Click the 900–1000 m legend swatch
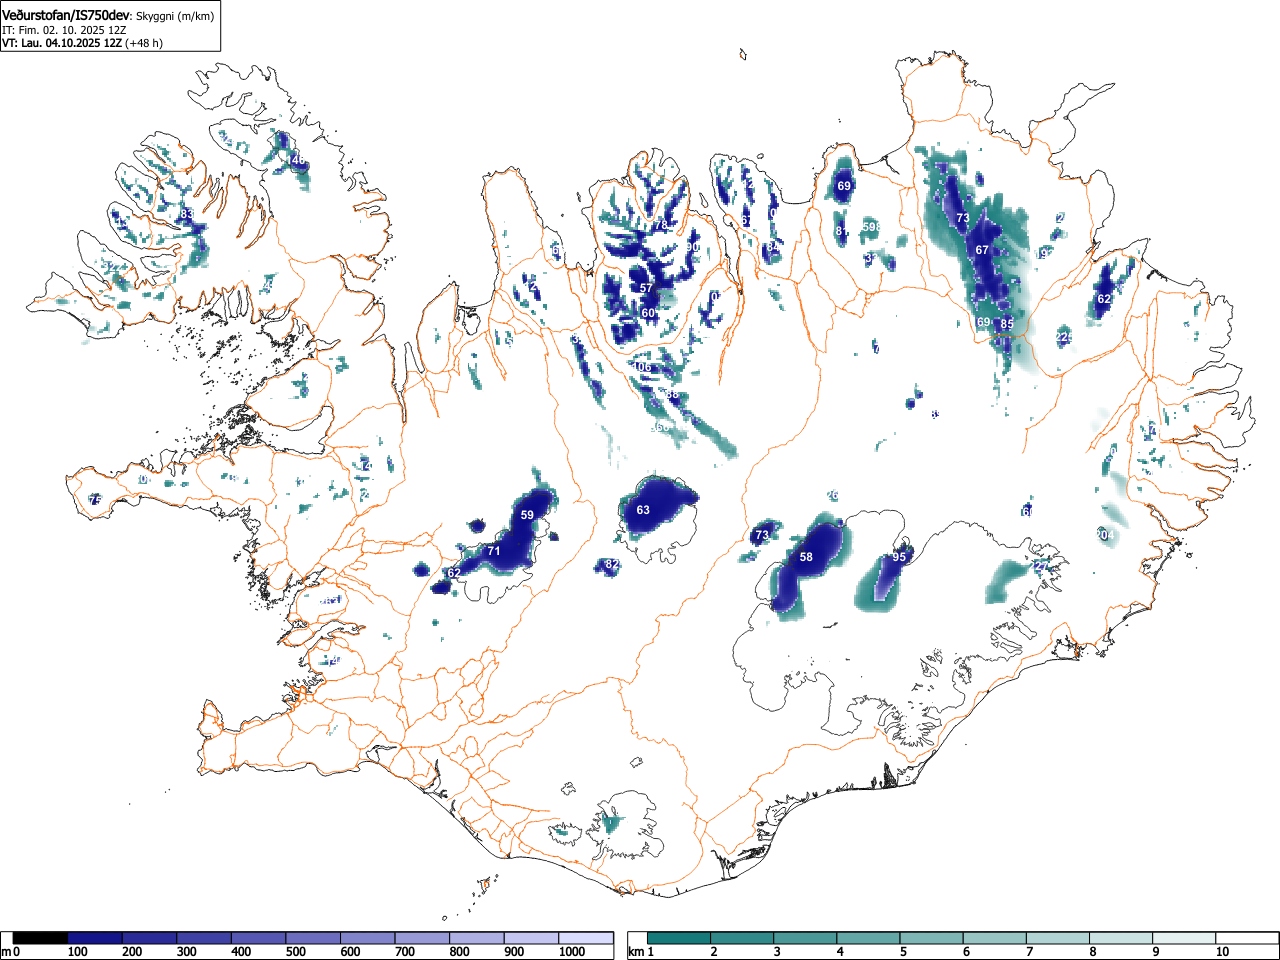 [x=531, y=938]
